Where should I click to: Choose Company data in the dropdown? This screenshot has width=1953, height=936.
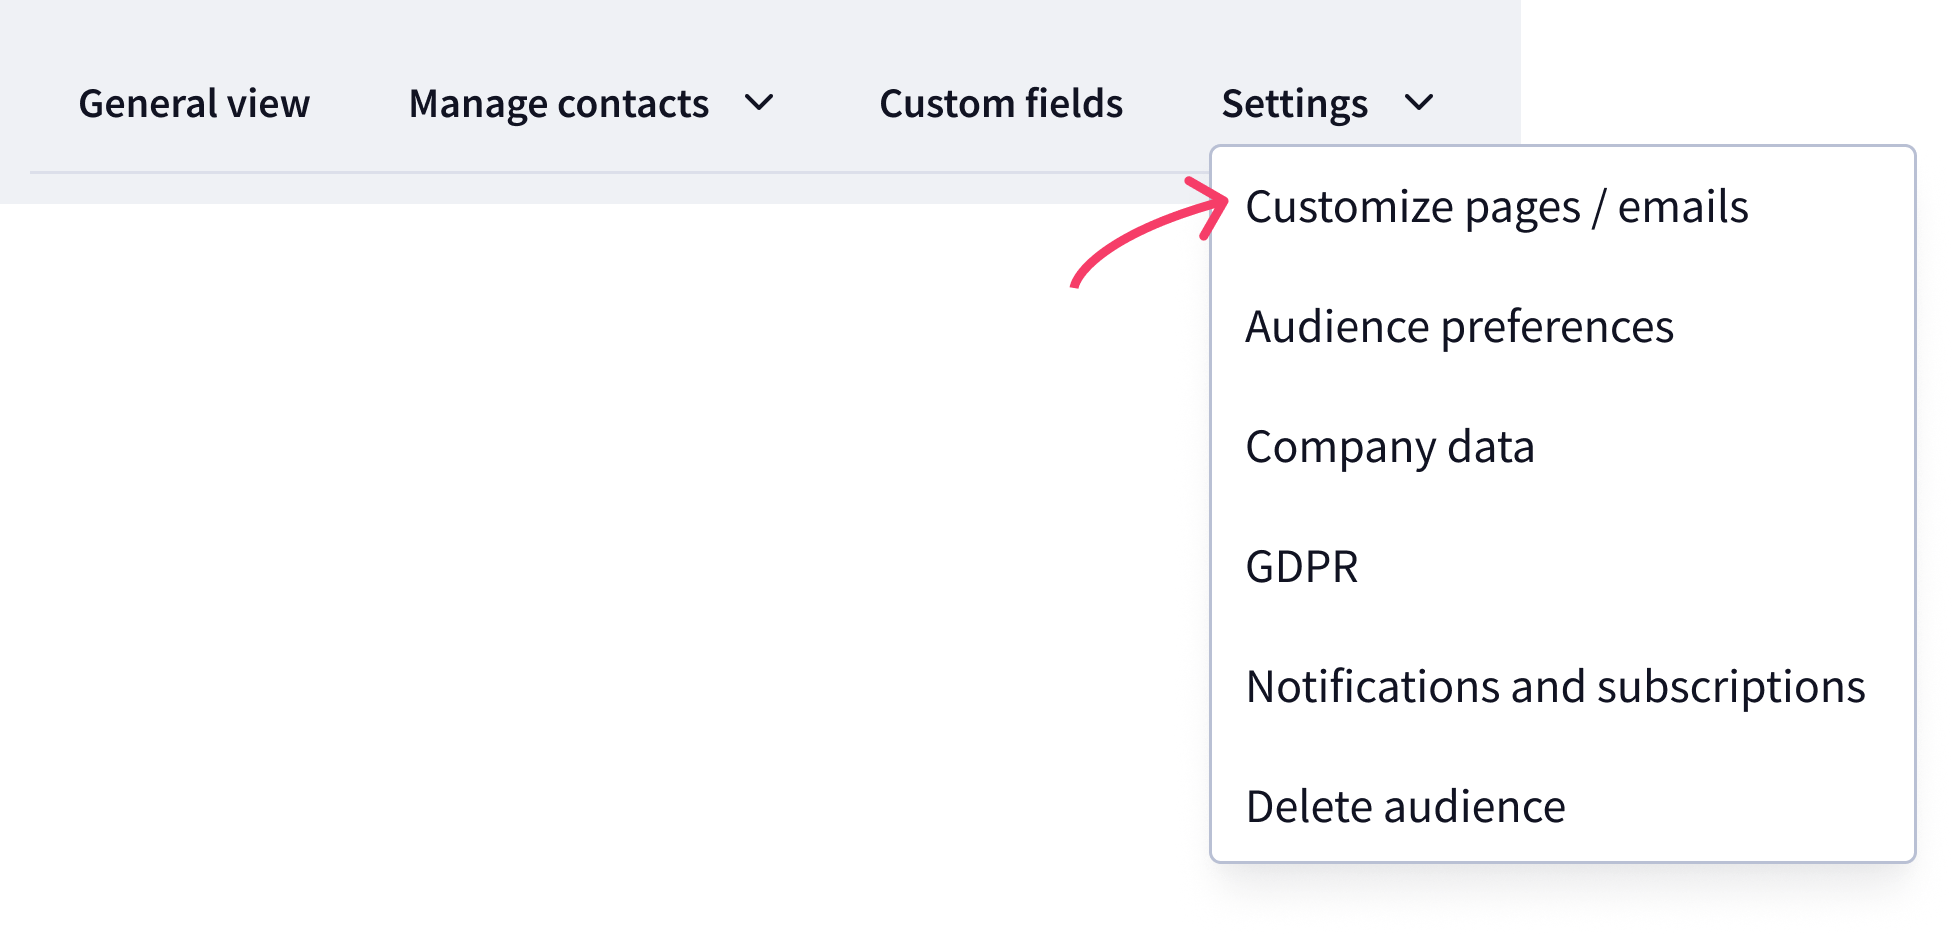[1390, 447]
